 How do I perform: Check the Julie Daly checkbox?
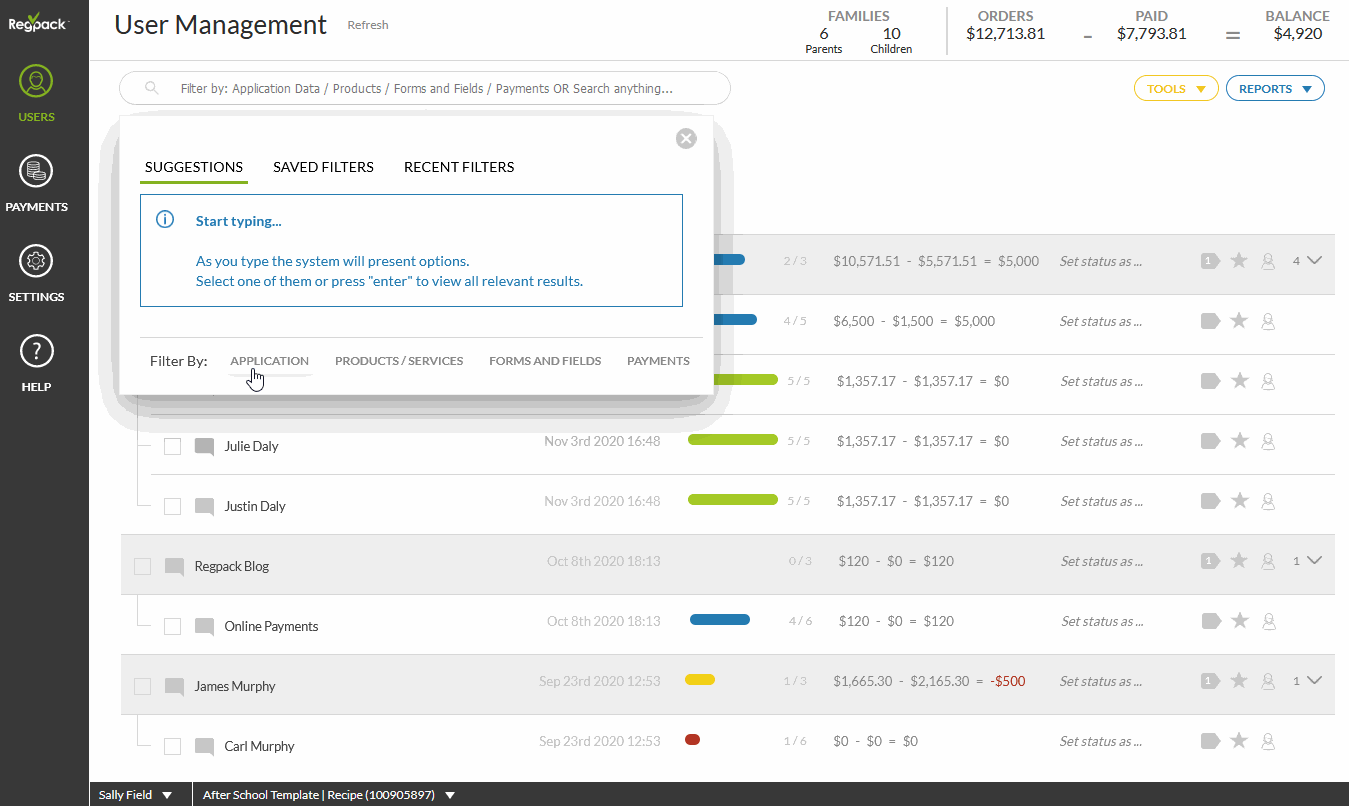tap(172, 447)
